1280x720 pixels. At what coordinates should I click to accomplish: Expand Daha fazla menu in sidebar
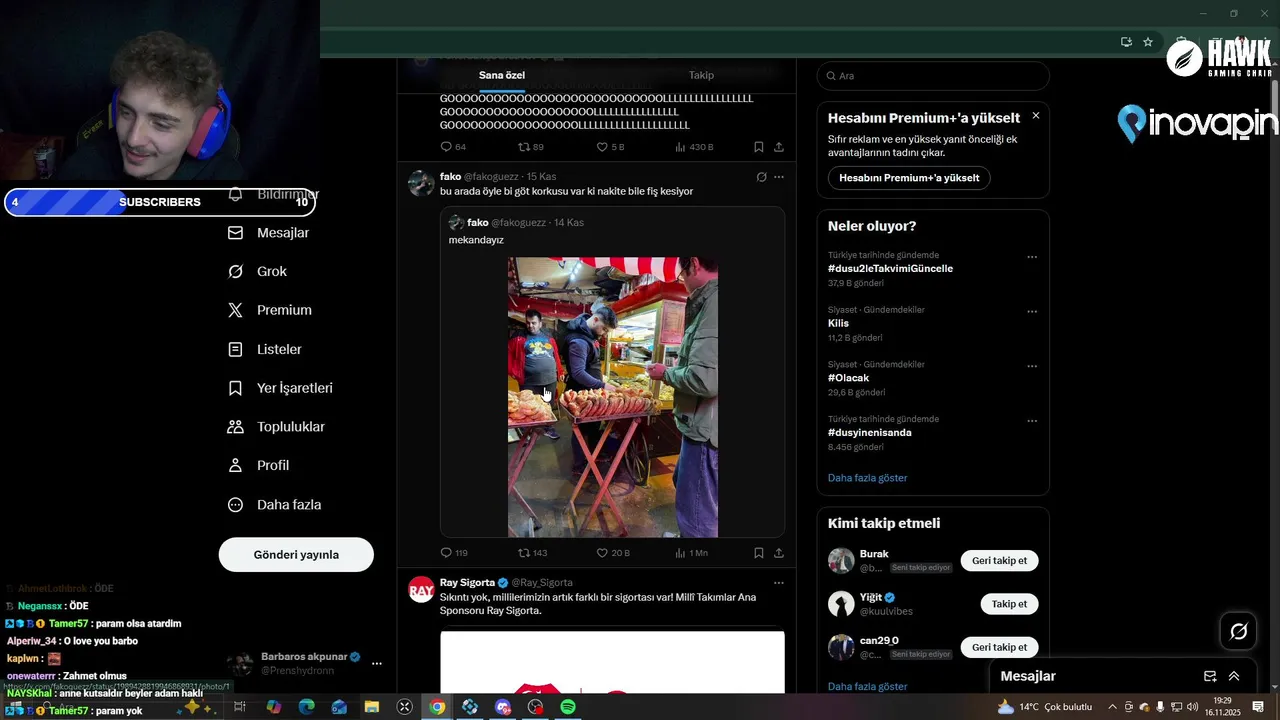[x=275, y=505]
